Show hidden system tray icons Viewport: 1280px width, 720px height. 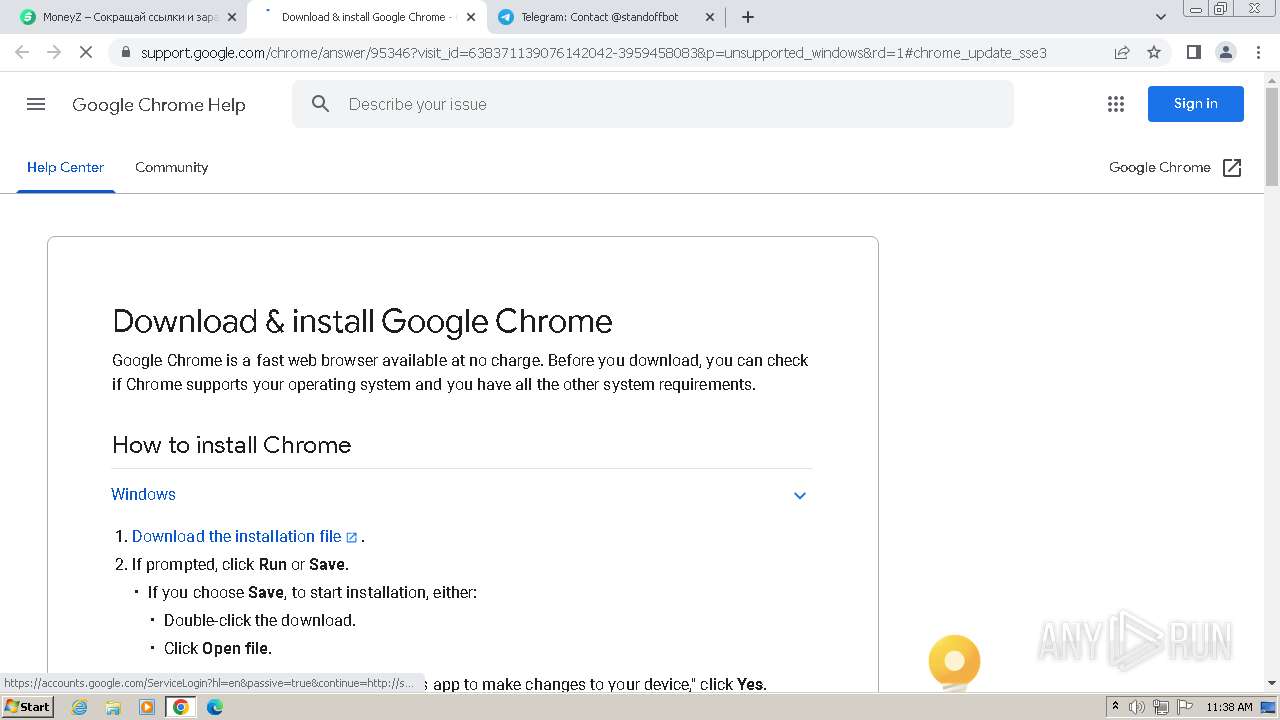1115,707
